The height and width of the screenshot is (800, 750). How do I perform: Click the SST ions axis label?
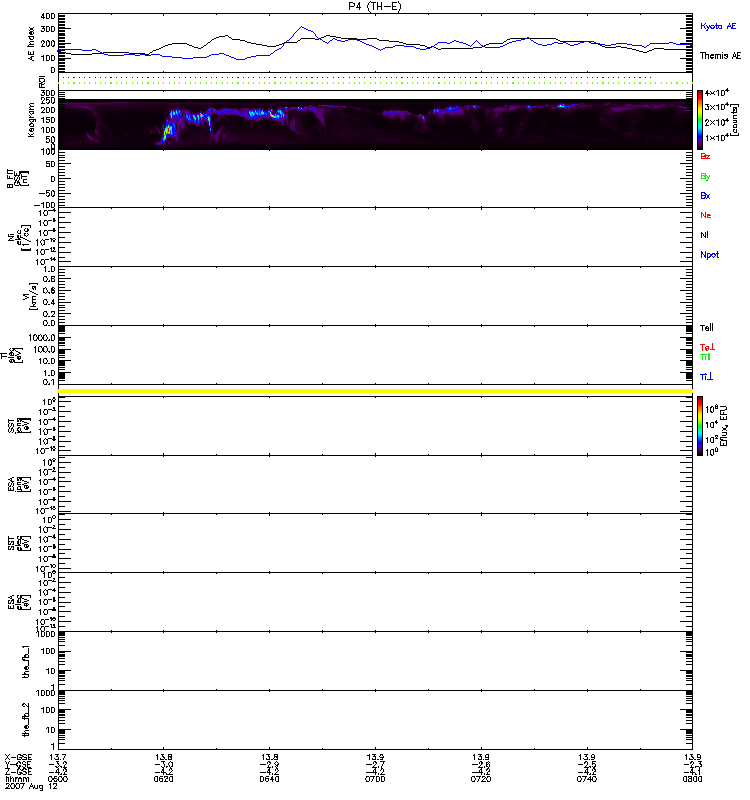click(19, 426)
